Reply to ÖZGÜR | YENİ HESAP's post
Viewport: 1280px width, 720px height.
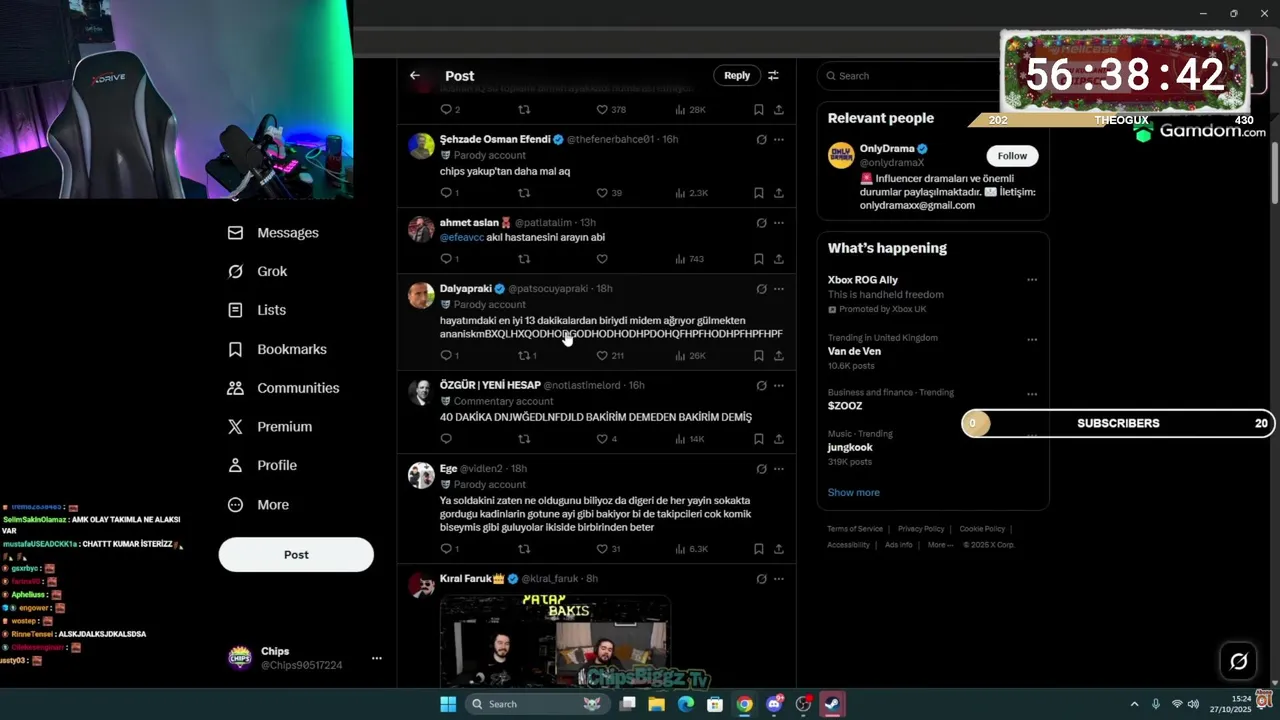[x=446, y=439]
